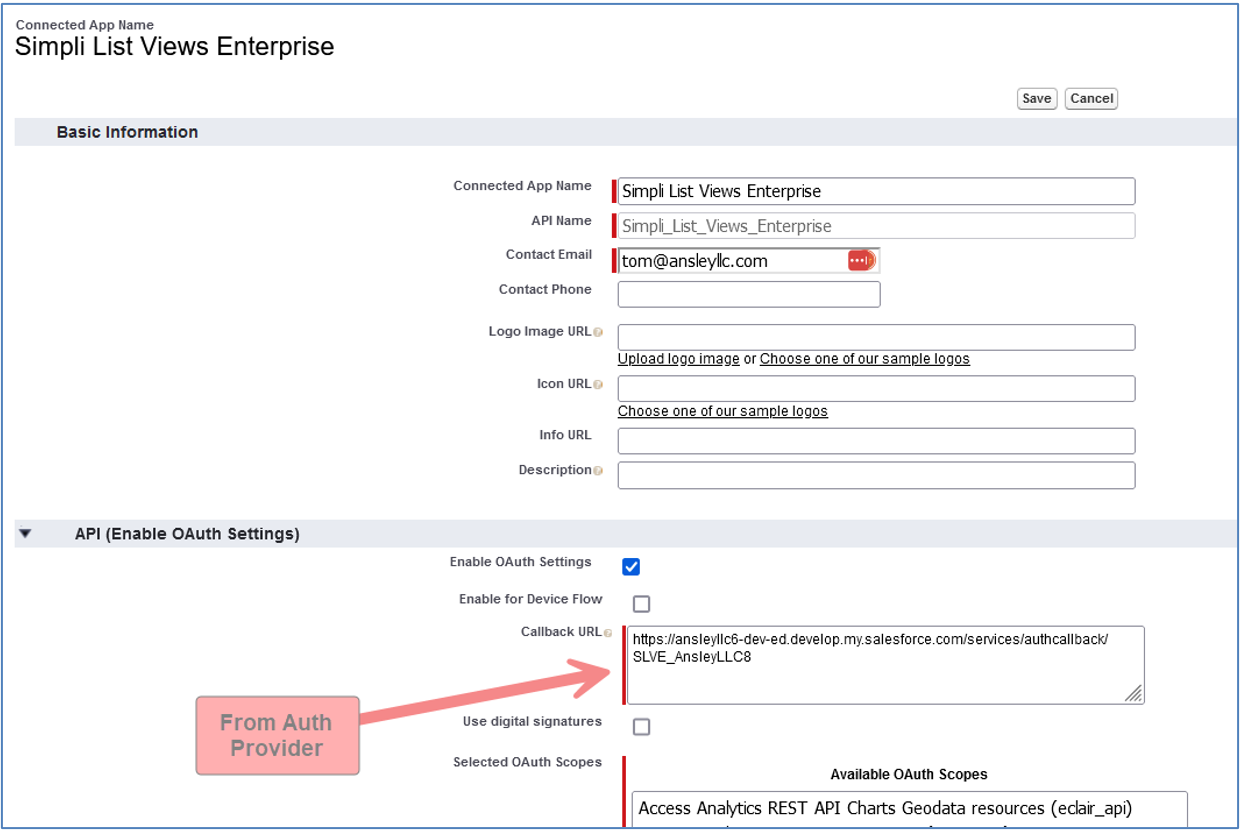Collapse the API (Enable OAuth Settings) section

click(x=25, y=534)
